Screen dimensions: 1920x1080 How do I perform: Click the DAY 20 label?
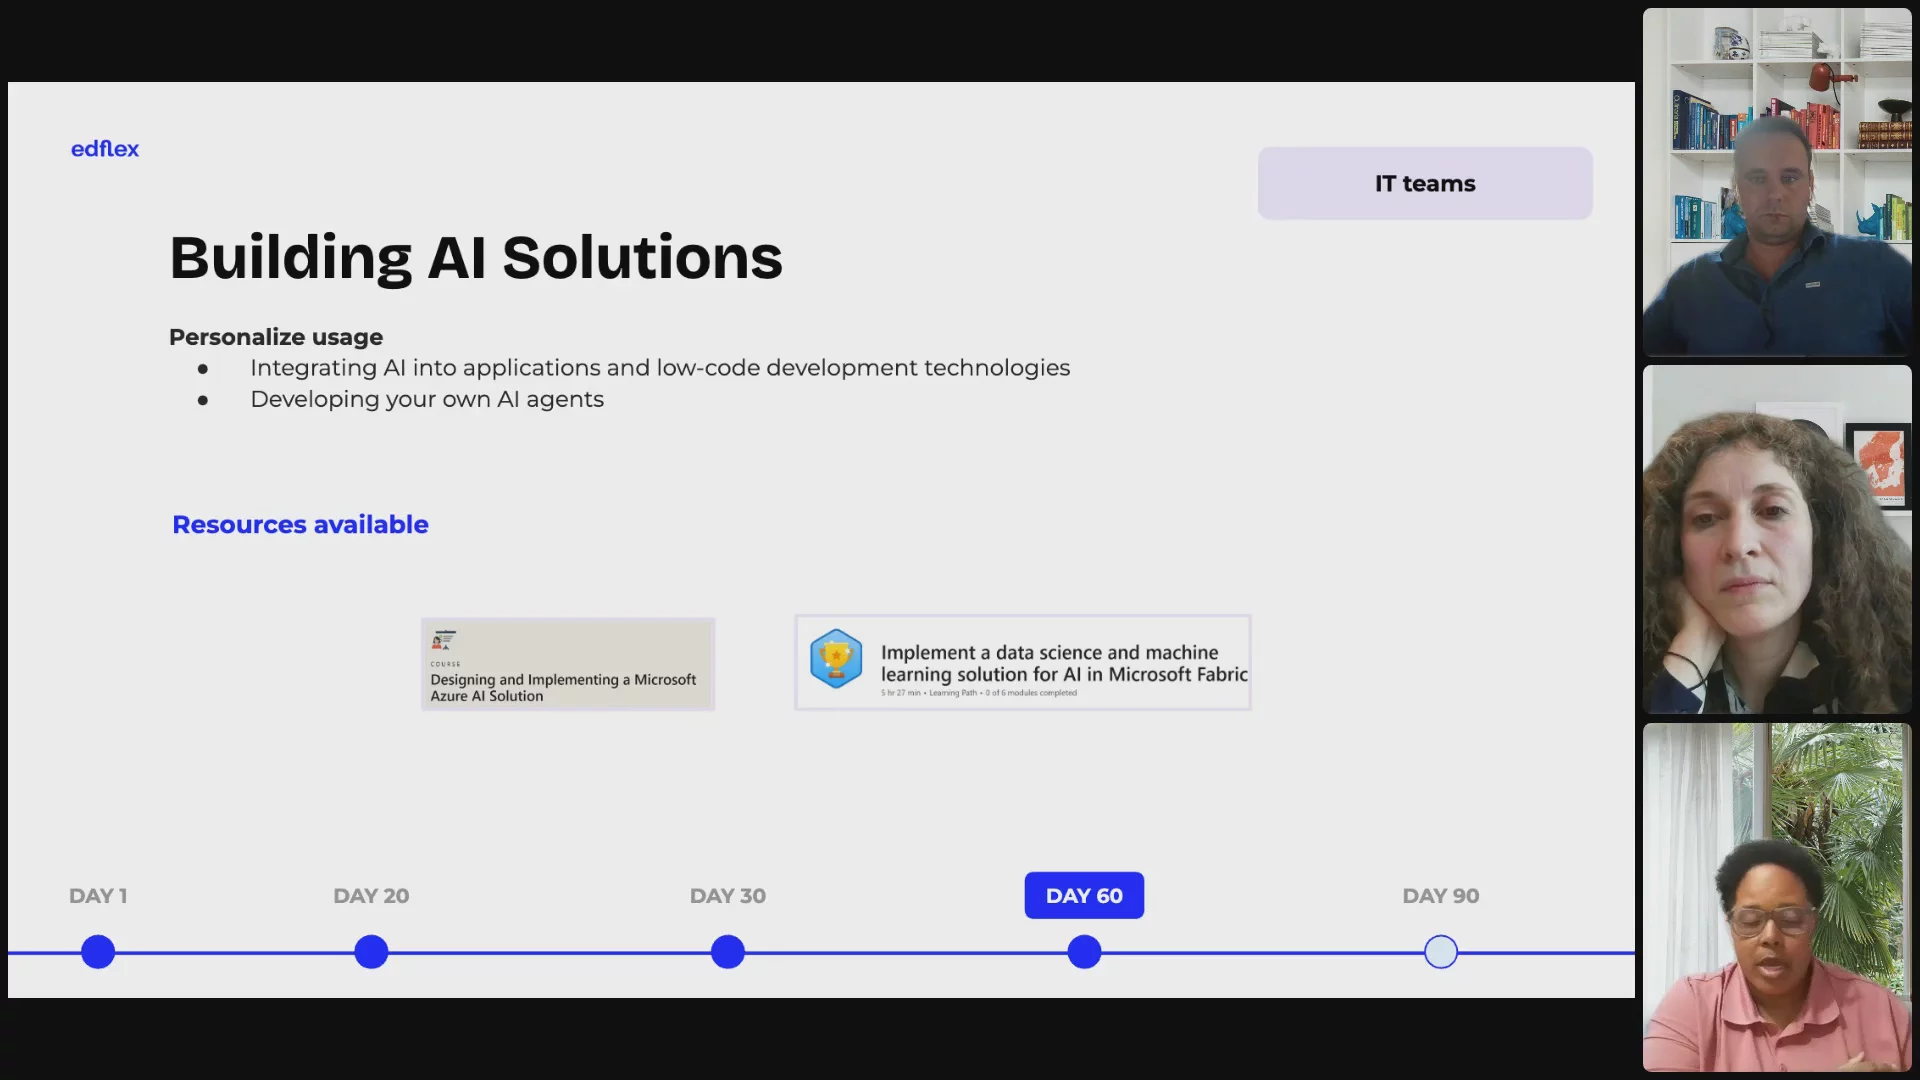click(371, 896)
